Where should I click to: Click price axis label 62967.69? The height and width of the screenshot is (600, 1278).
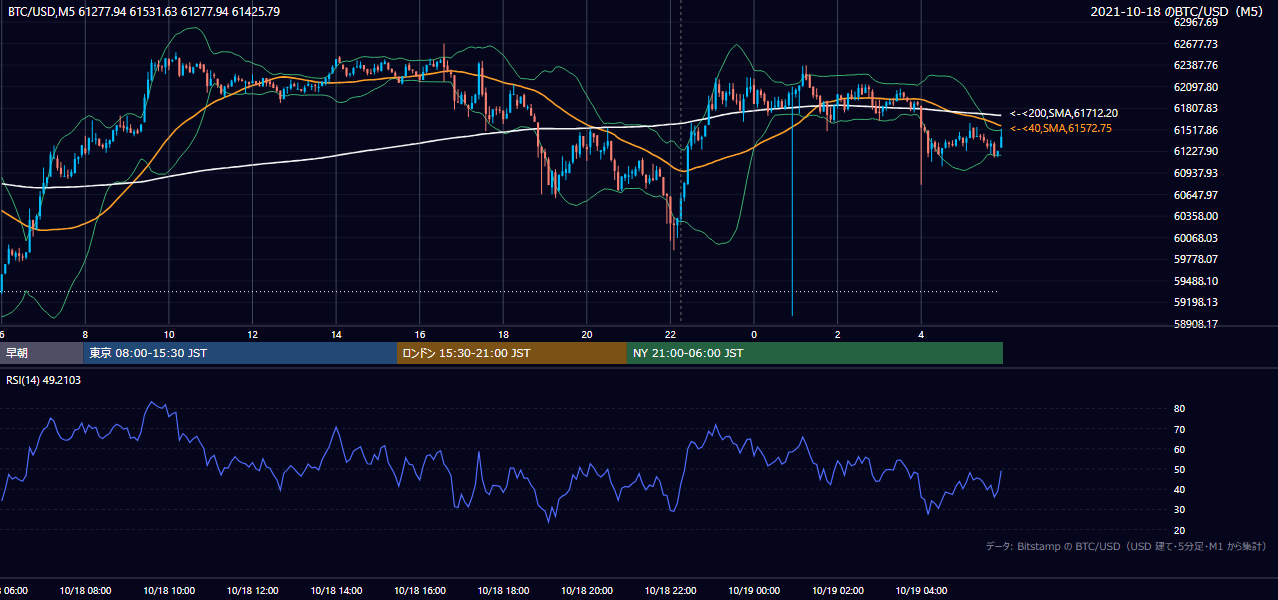(x=1196, y=22)
